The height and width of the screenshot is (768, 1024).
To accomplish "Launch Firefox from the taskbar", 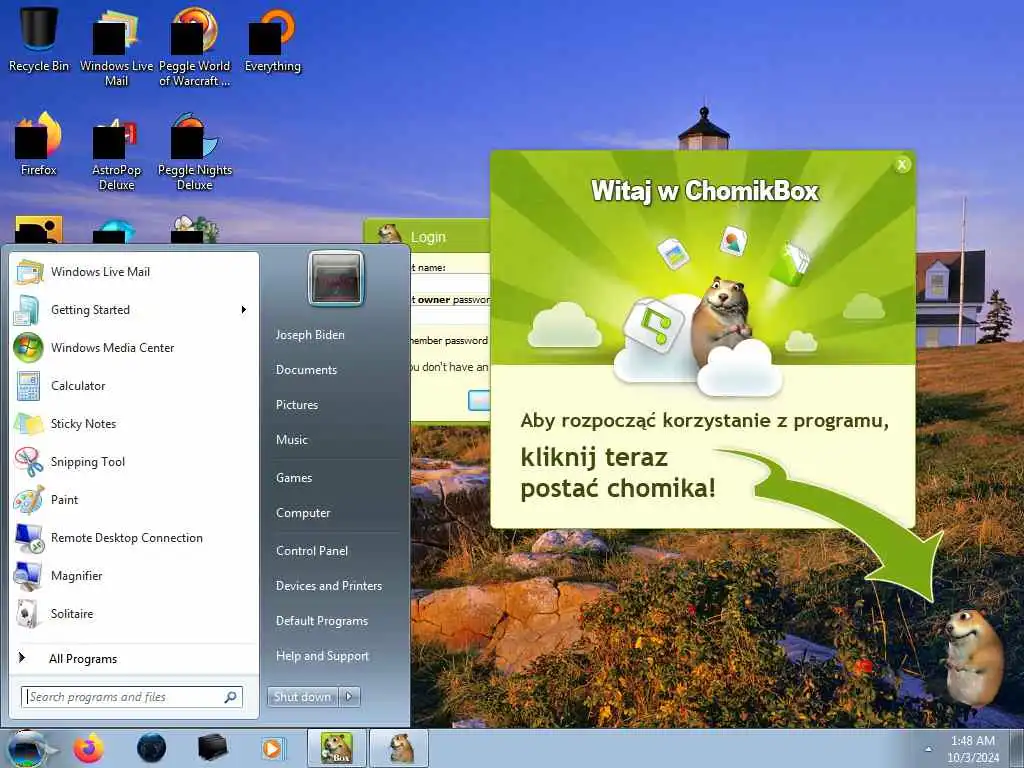I will tap(88, 748).
